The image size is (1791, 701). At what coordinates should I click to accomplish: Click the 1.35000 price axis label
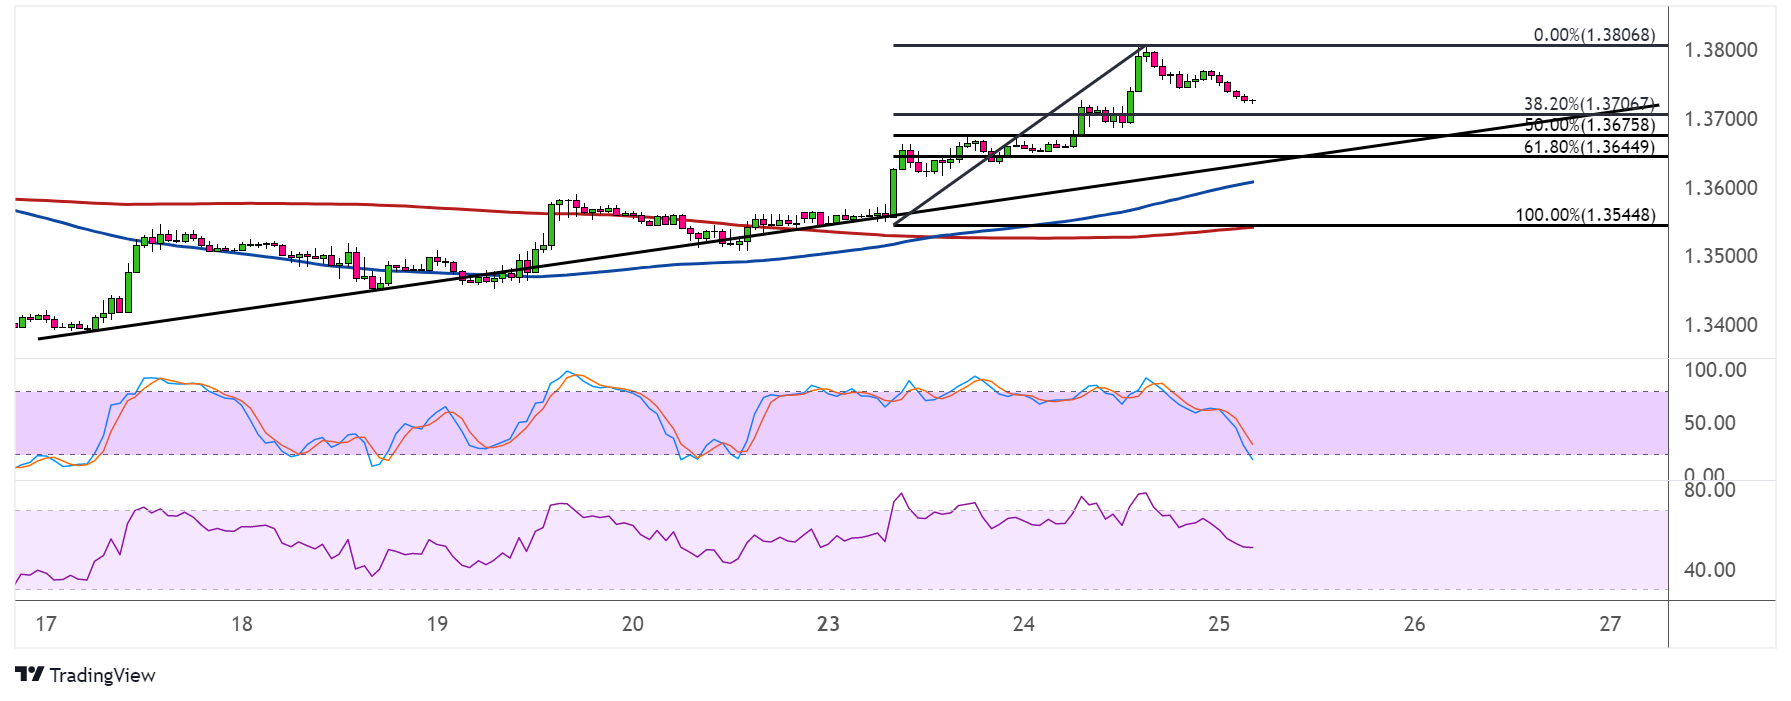point(1720,256)
